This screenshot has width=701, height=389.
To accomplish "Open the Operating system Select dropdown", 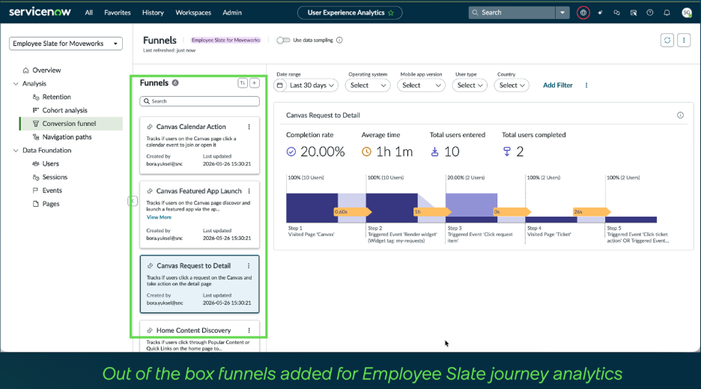I will coord(367,85).
